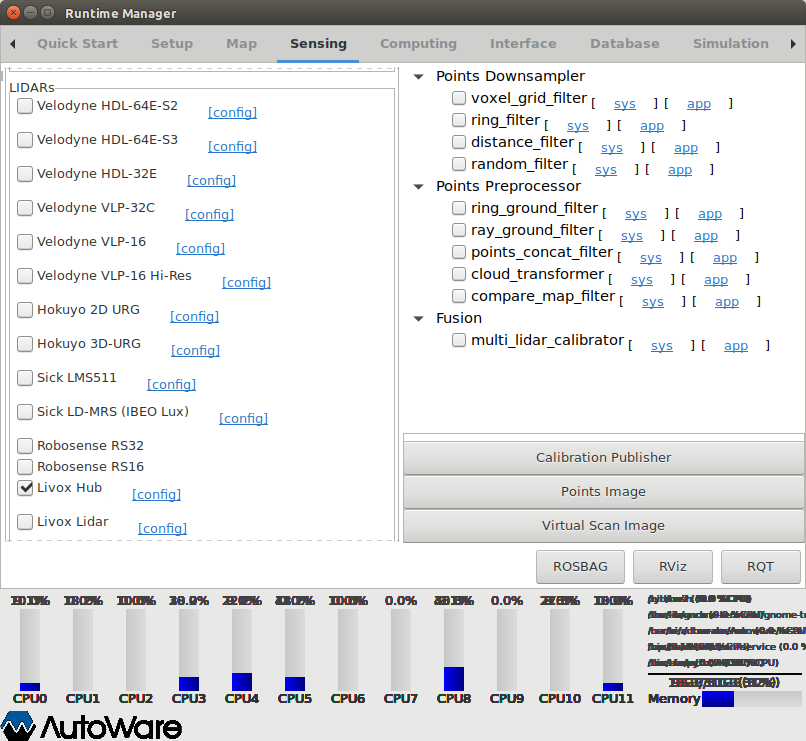Viewport: 806px width, 741px height.
Task: Click sys link for ring_filter
Action: [578, 126]
